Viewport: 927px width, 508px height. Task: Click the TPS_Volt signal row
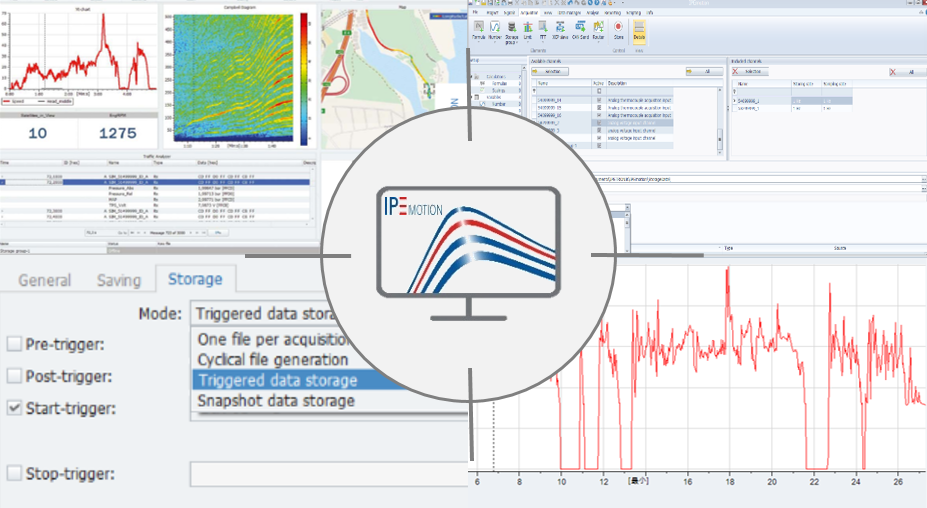155,205
